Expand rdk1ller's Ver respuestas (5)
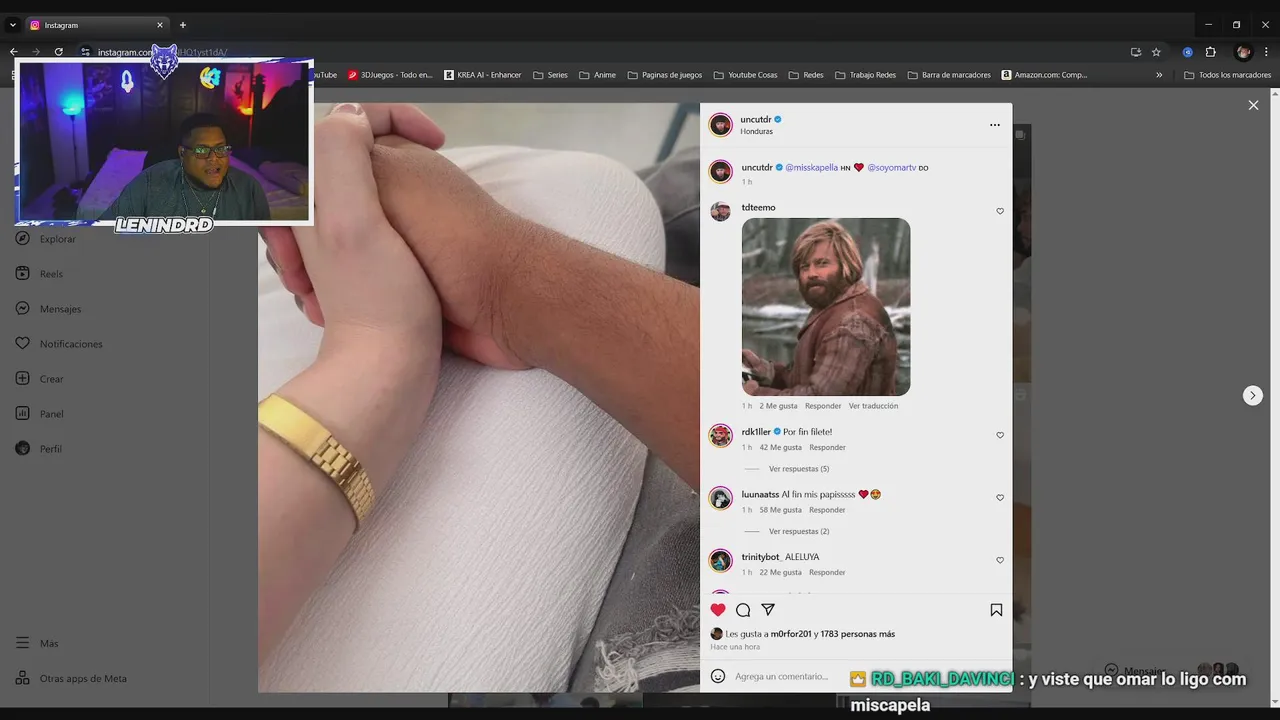Screen dimensions: 1280x720 coord(799,469)
